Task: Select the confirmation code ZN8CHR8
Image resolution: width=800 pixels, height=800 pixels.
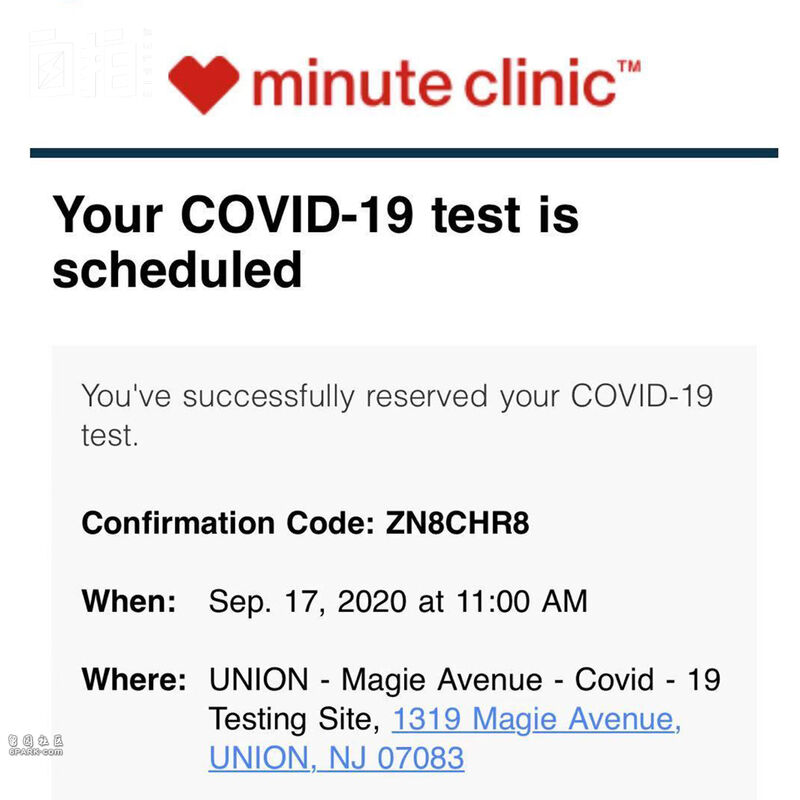Action: 457,522
